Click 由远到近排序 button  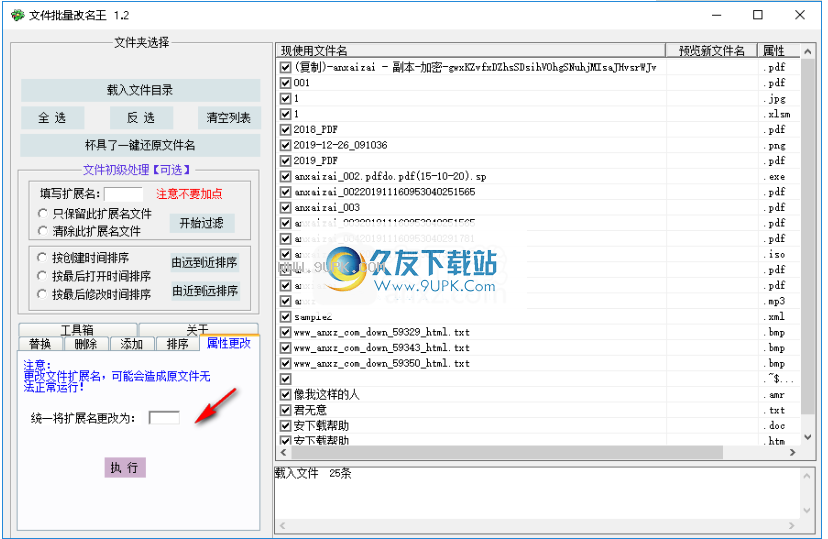pos(205,262)
